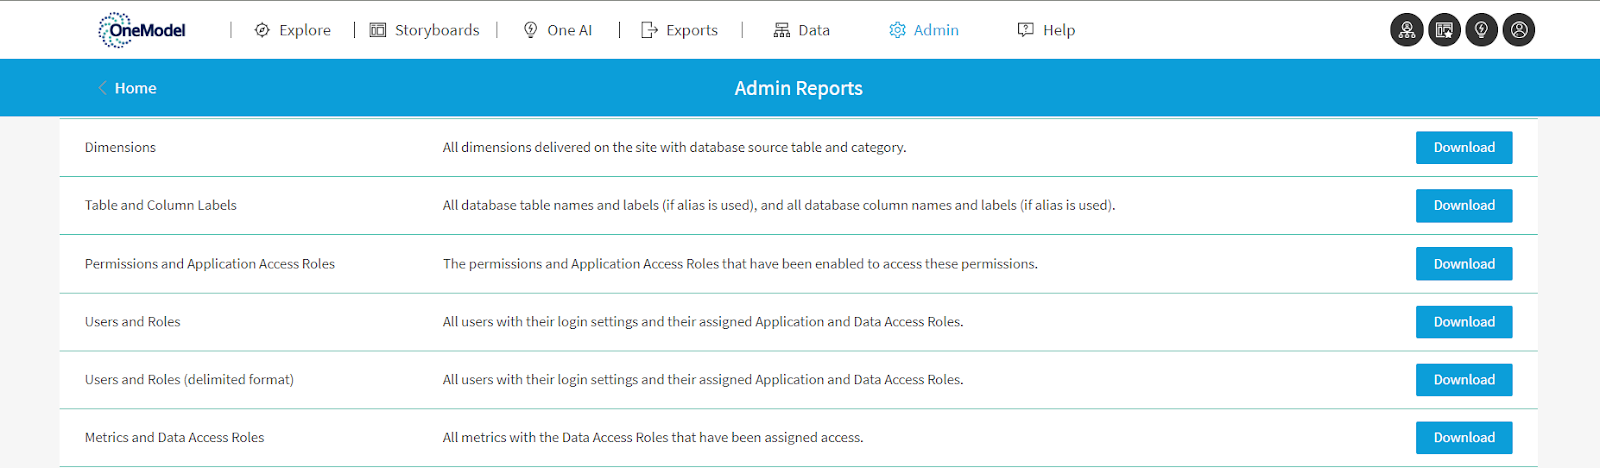Click the lightbulb lightning icon
The image size is (1600, 468).
[x=1481, y=30]
